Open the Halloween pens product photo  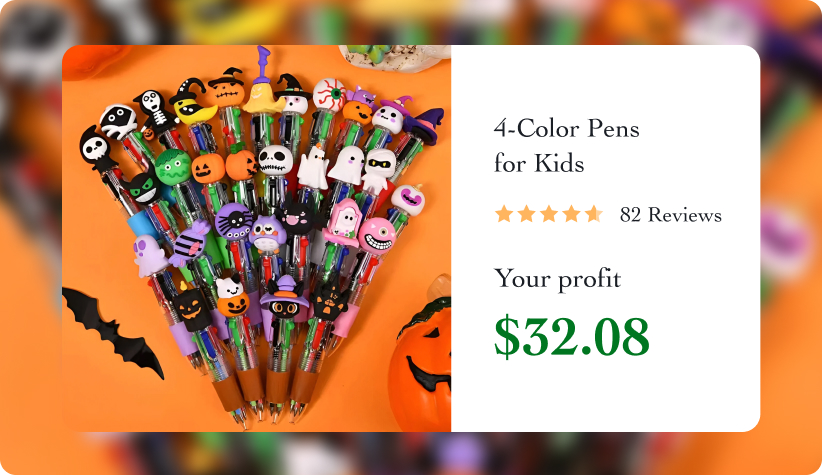pyautogui.click(x=256, y=239)
